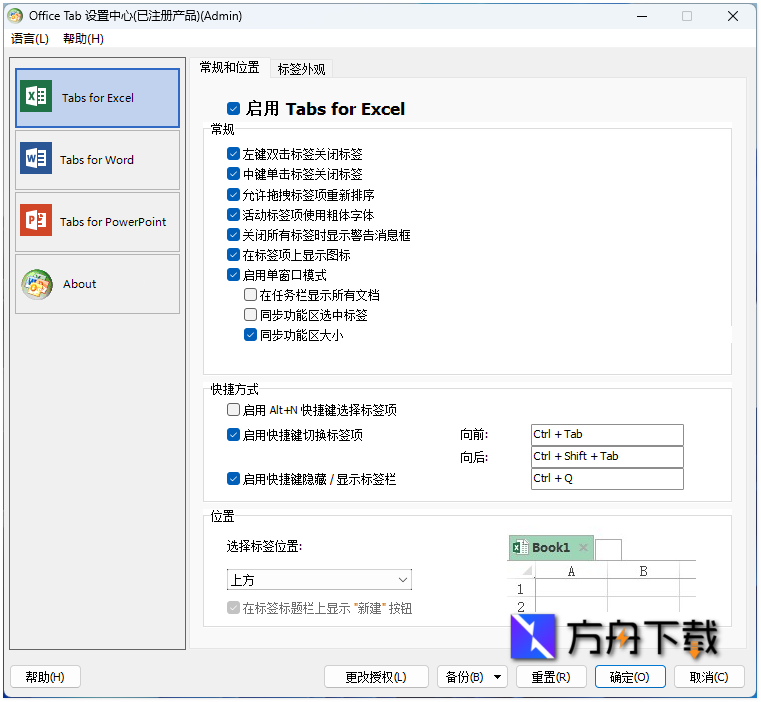Screen dimensions: 761x702
Task: Click the 更改授权(L) button
Action: click(376, 677)
